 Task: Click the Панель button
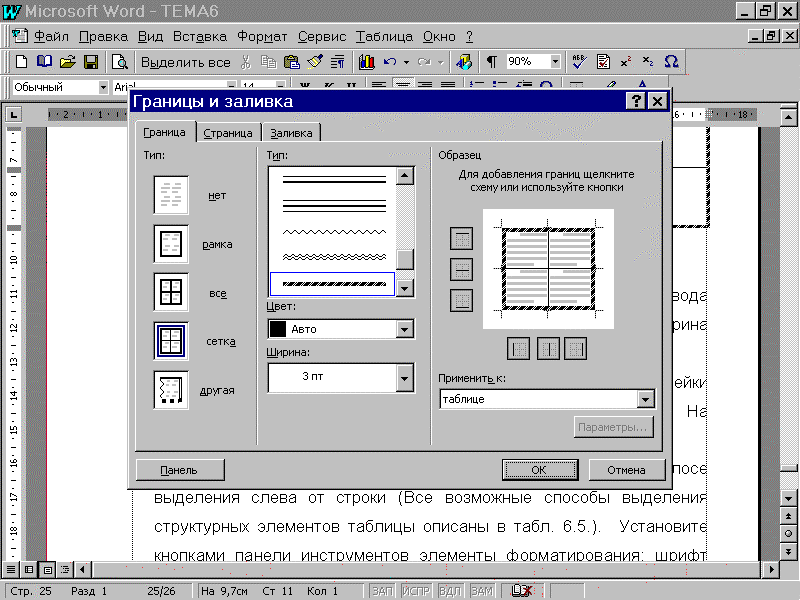point(179,470)
